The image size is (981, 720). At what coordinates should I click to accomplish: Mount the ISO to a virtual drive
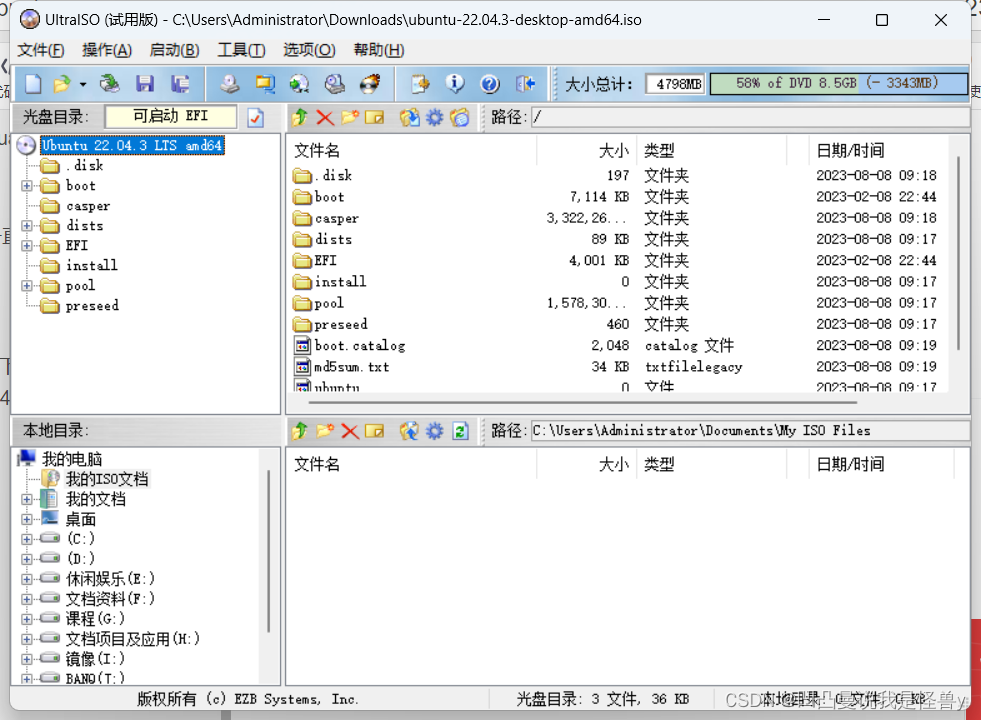(335, 84)
